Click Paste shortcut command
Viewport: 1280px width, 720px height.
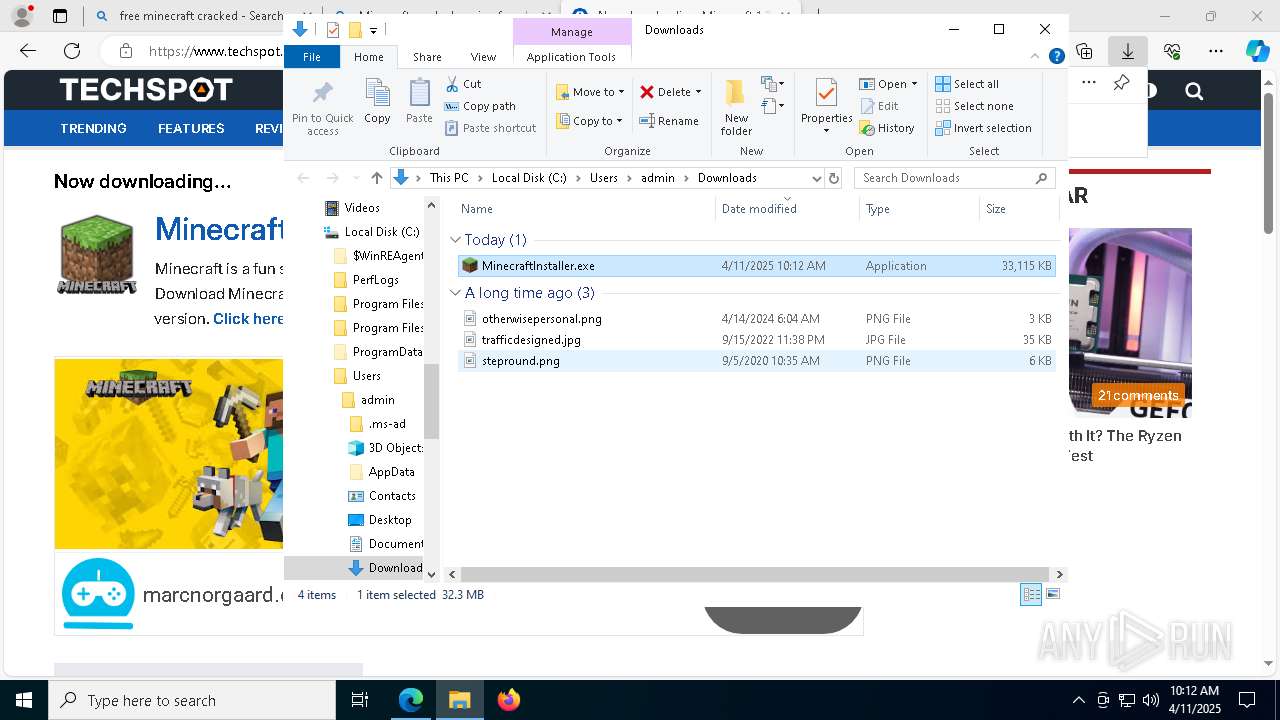(x=490, y=128)
